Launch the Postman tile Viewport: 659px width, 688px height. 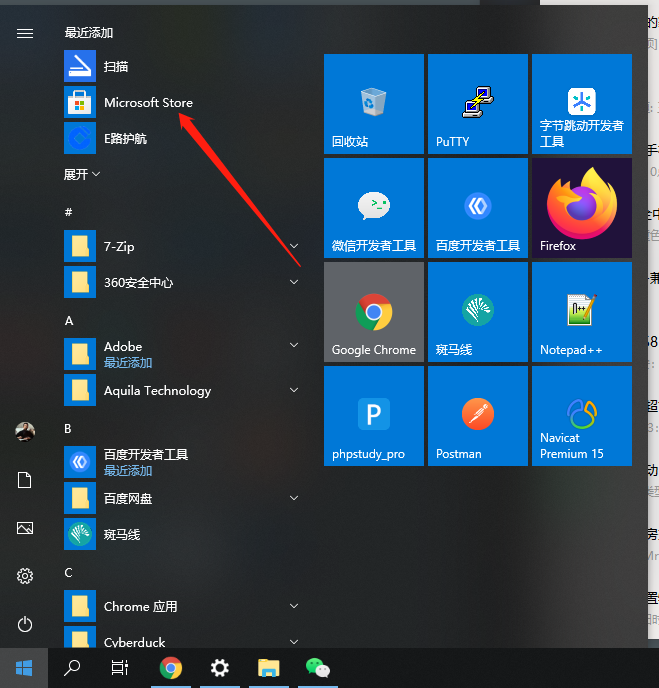point(478,416)
